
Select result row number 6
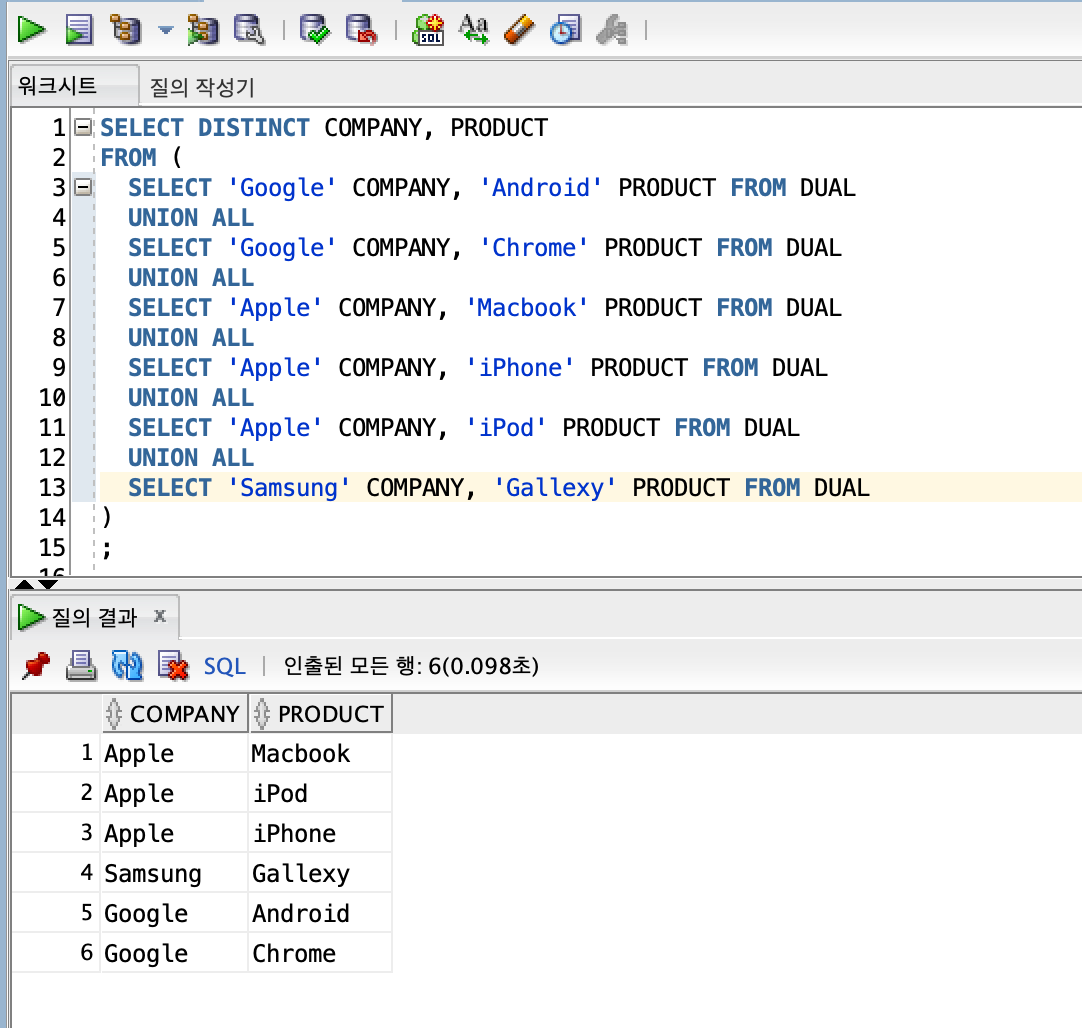coord(57,953)
